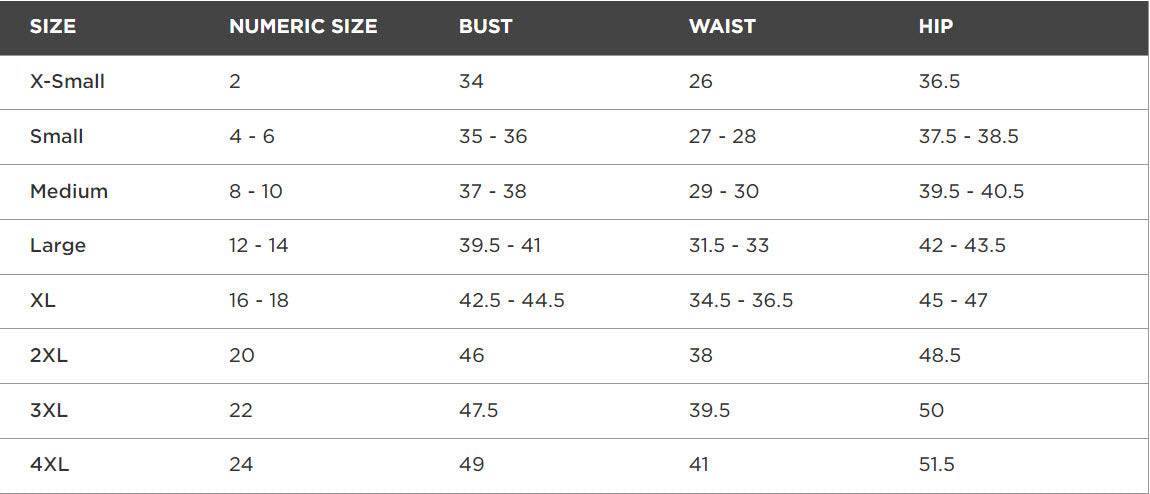
Task: Click the 29 - 30 waist measurement
Action: (x=724, y=191)
